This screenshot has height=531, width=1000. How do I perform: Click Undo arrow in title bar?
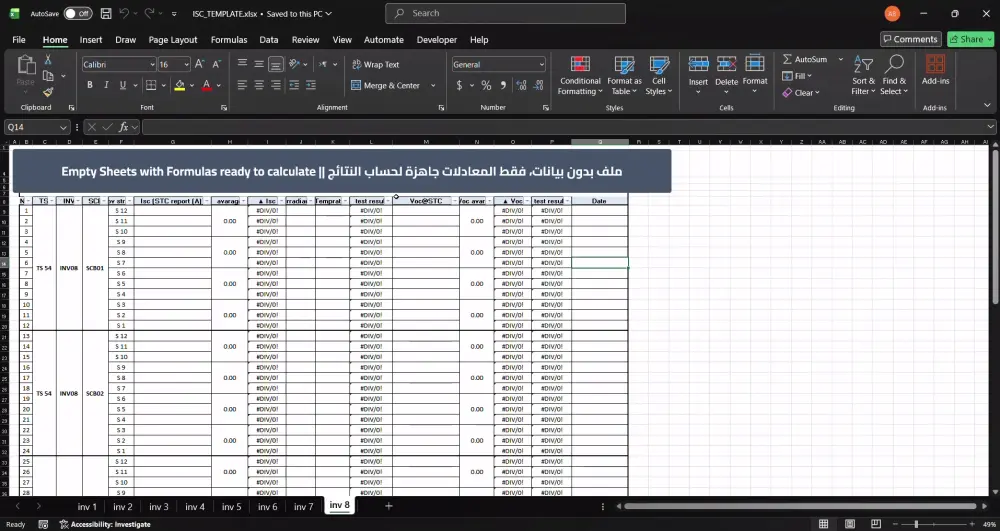[x=124, y=13]
